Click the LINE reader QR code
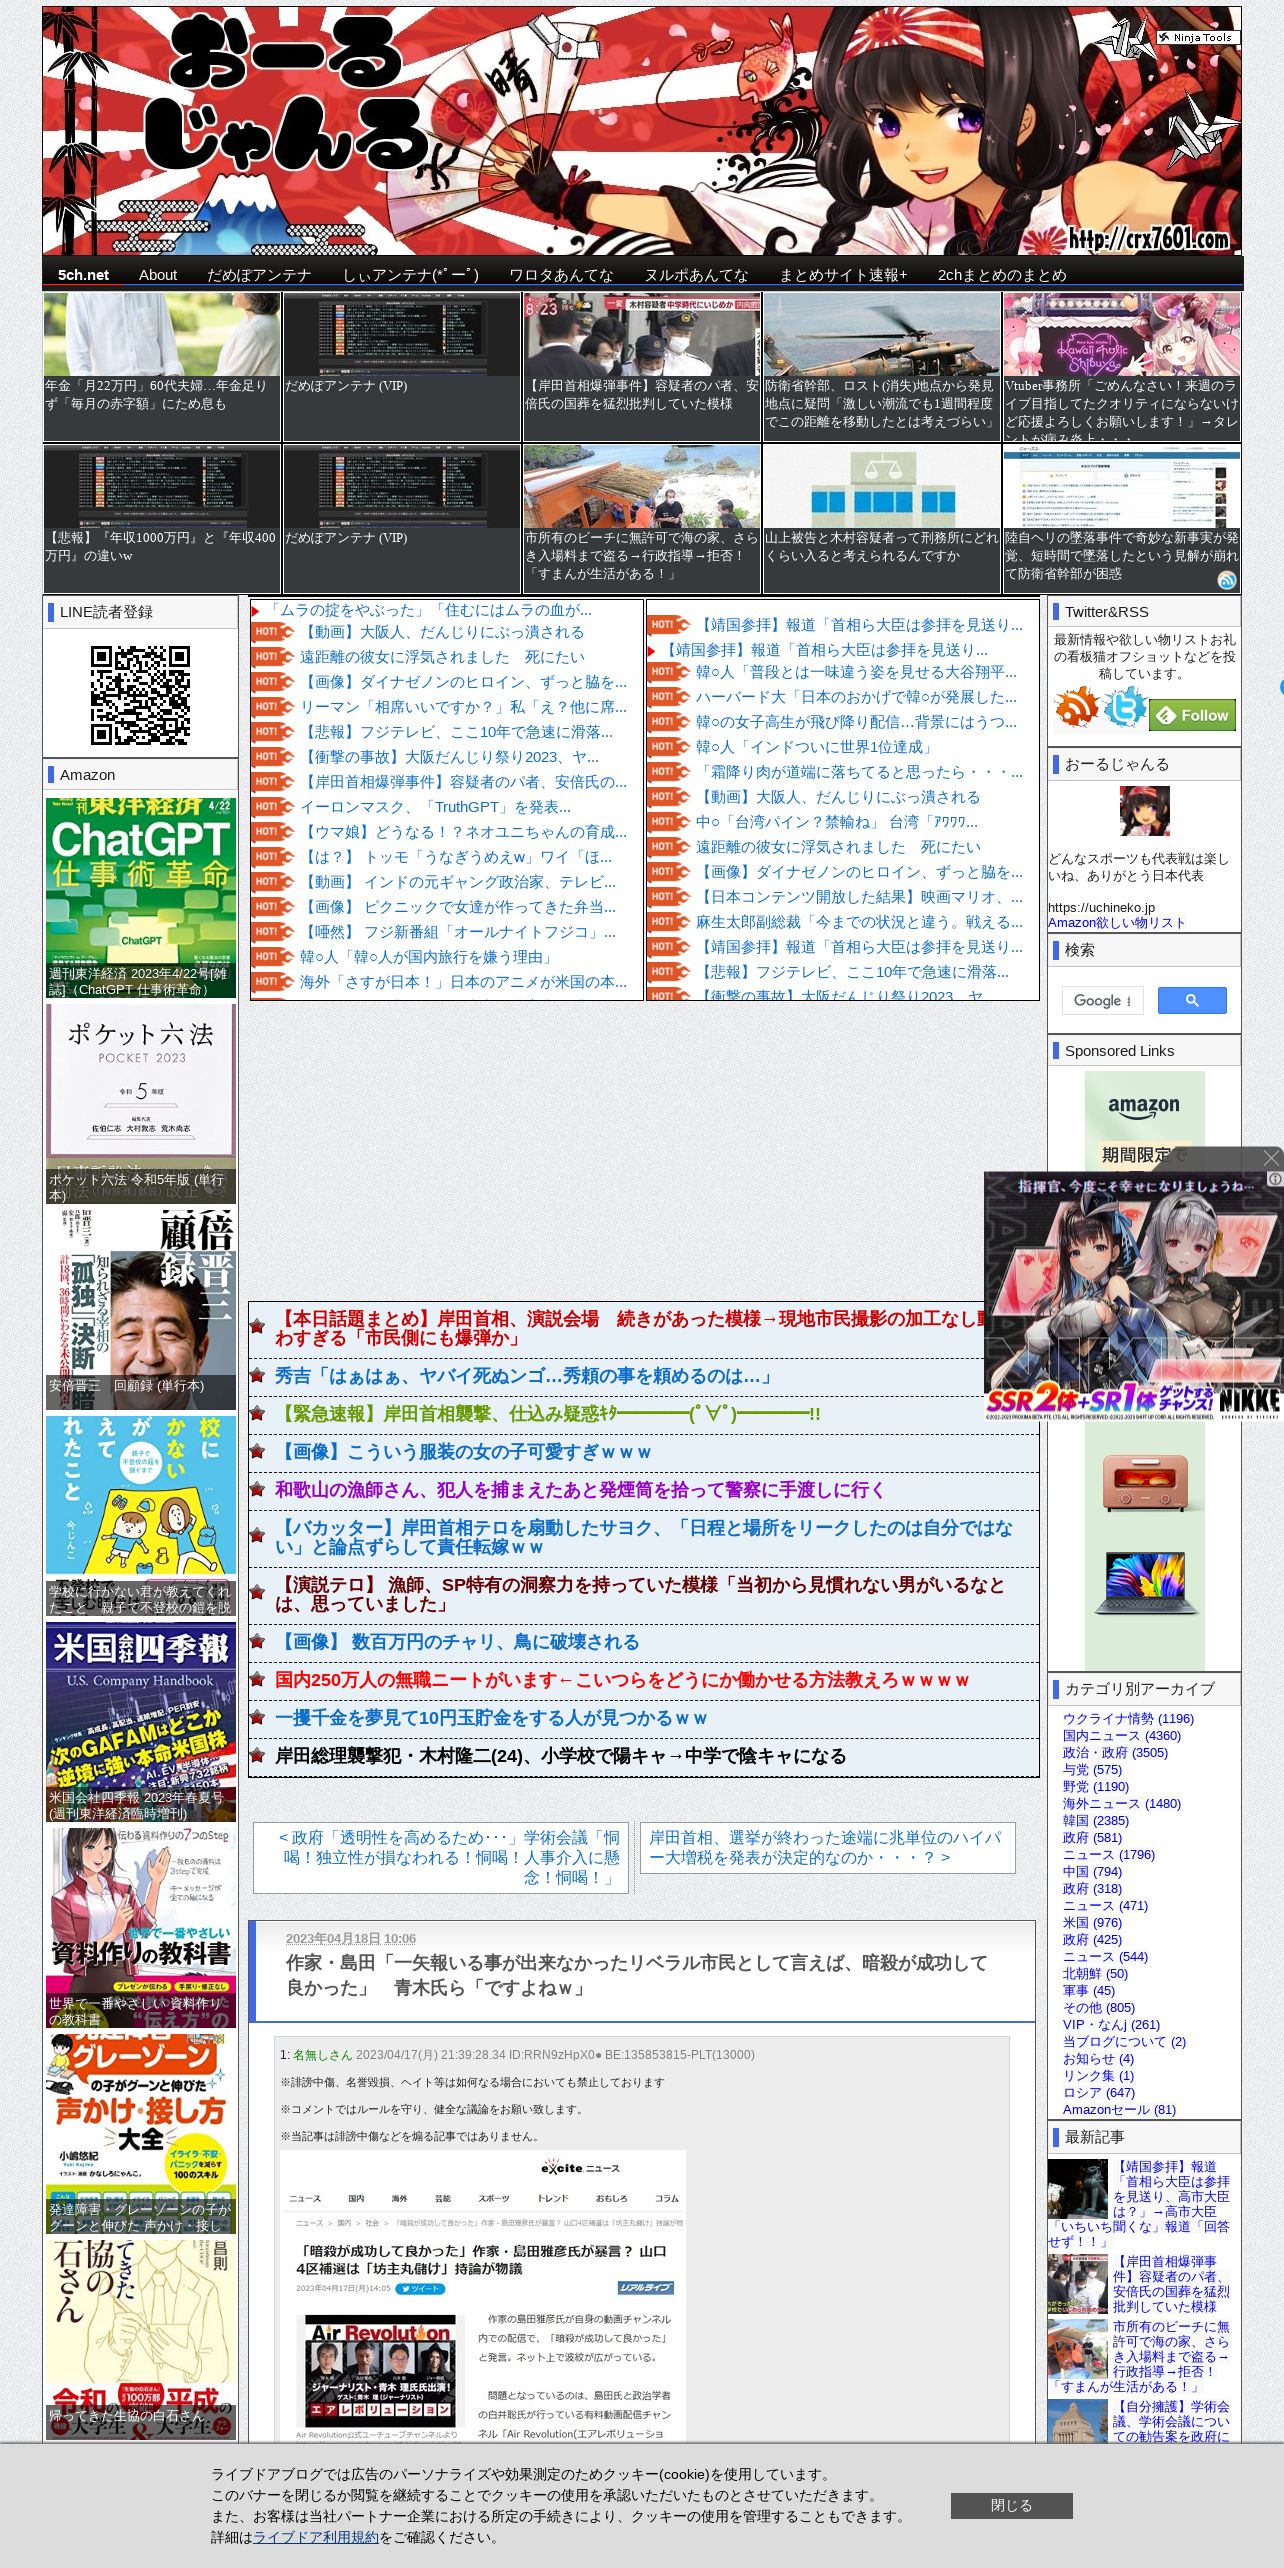The height and width of the screenshot is (2568, 1284). pyautogui.click(x=140, y=695)
